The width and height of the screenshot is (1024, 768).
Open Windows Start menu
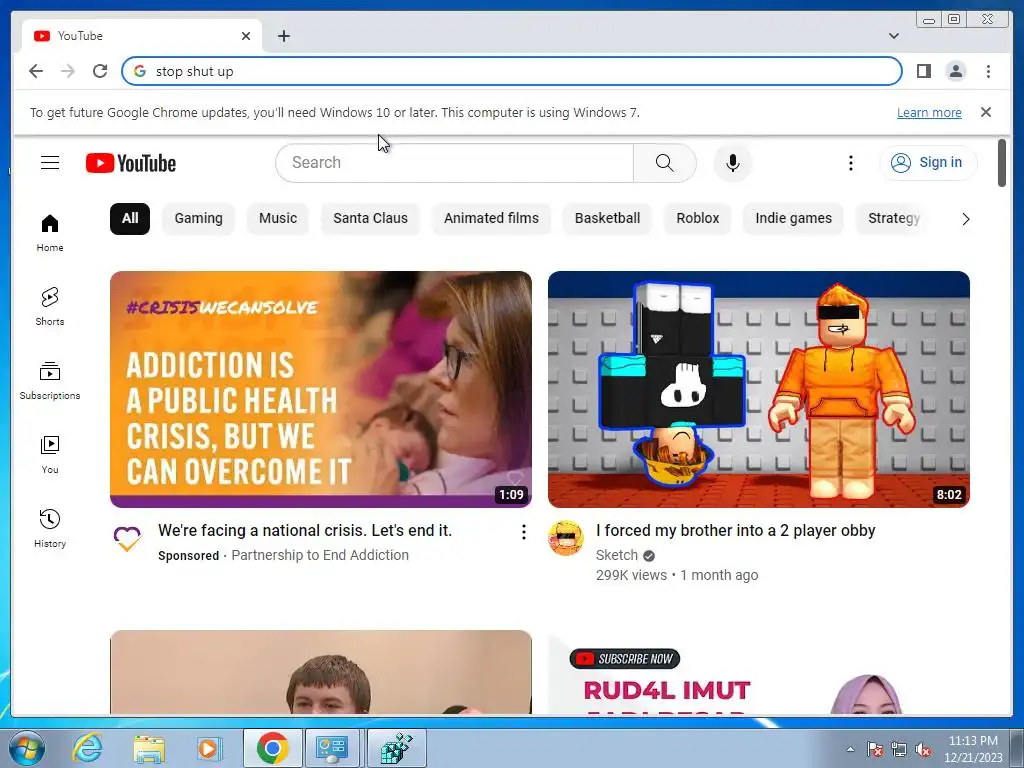[26, 748]
